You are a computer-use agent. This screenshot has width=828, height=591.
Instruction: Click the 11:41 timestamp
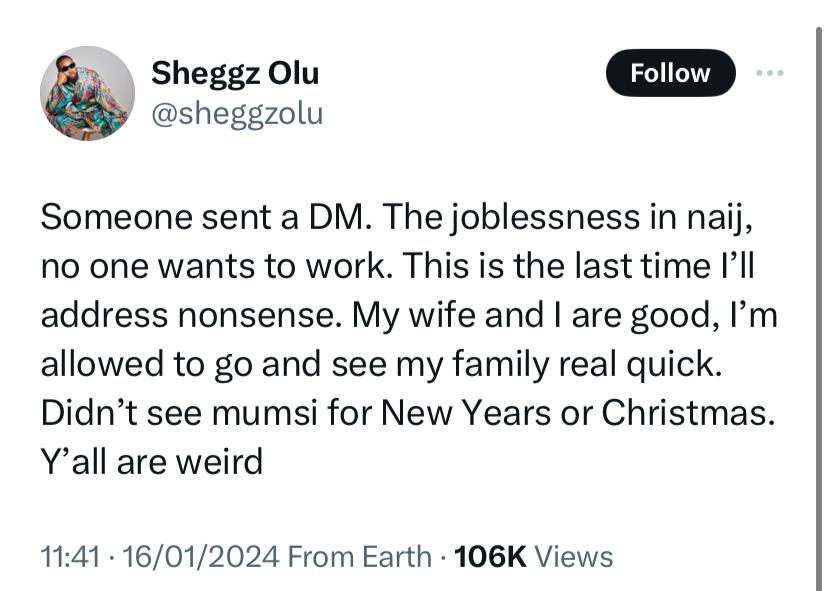point(70,556)
